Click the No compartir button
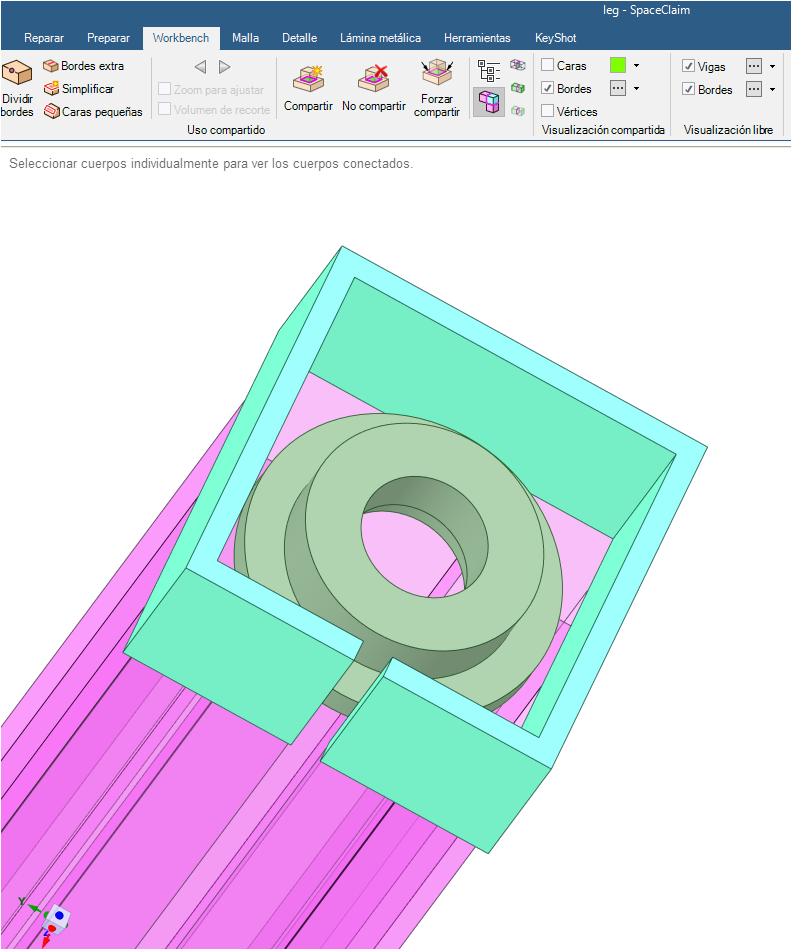Image resolution: width=792 pixels, height=950 pixels. pyautogui.click(x=374, y=88)
